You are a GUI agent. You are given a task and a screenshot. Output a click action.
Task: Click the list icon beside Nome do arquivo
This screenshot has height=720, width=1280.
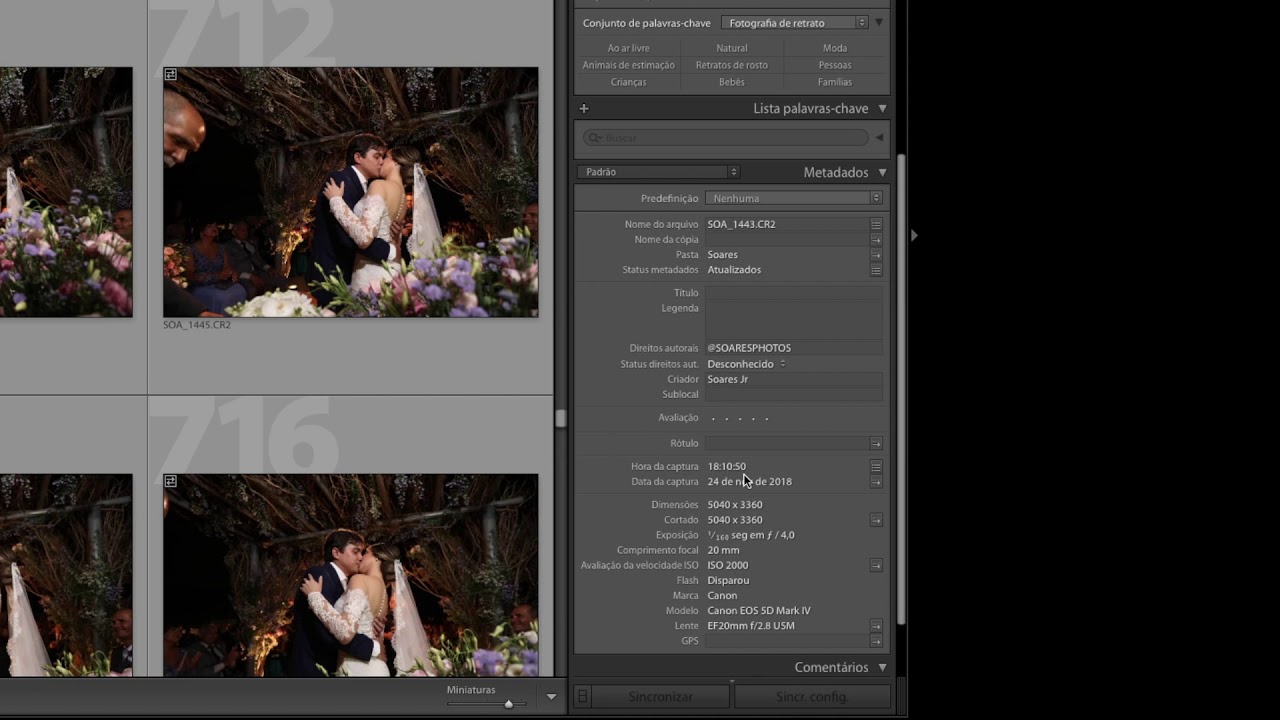click(x=876, y=225)
